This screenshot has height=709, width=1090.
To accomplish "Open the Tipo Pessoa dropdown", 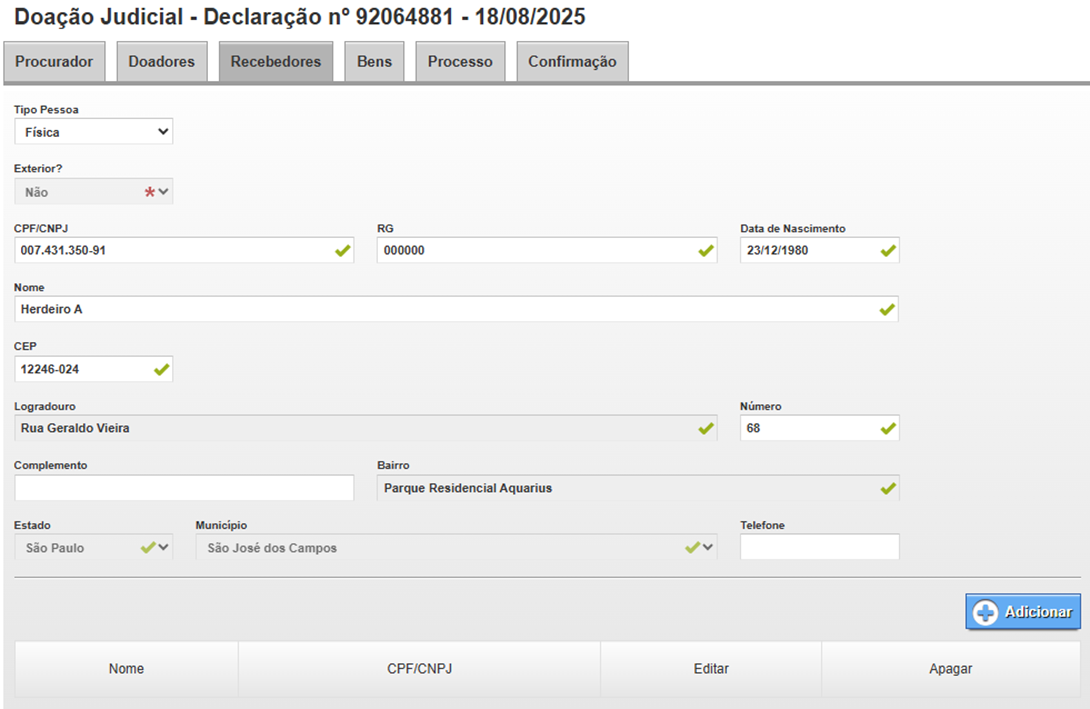I will pos(94,132).
